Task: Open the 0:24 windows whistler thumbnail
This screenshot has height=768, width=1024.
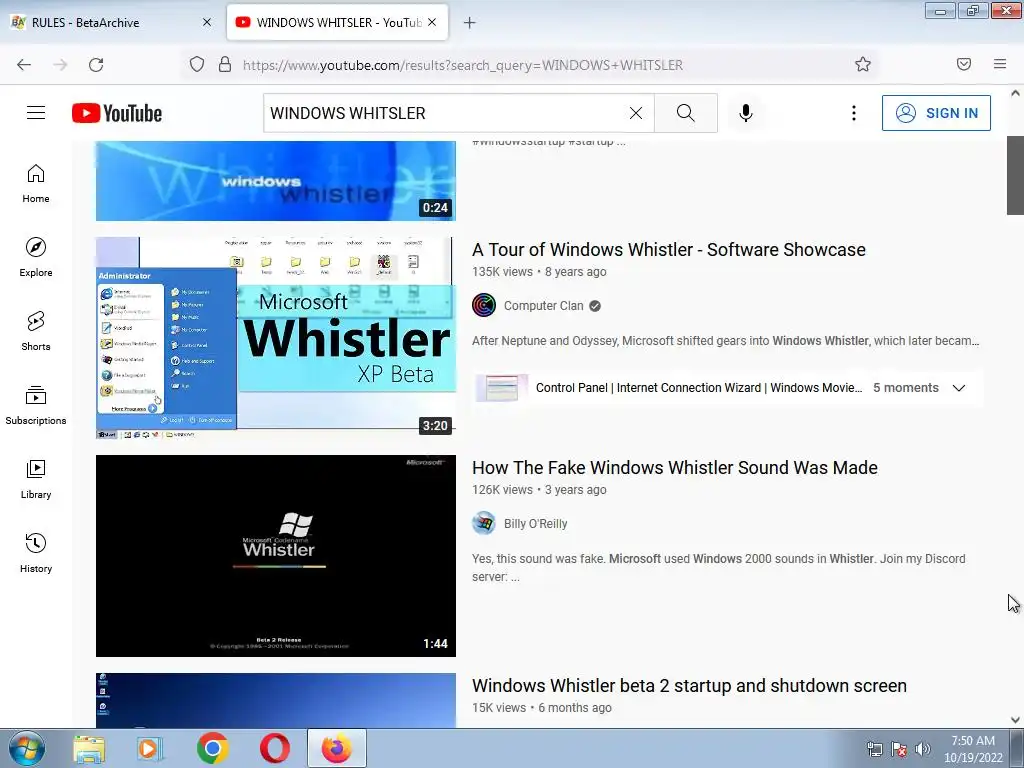Action: [x=276, y=181]
